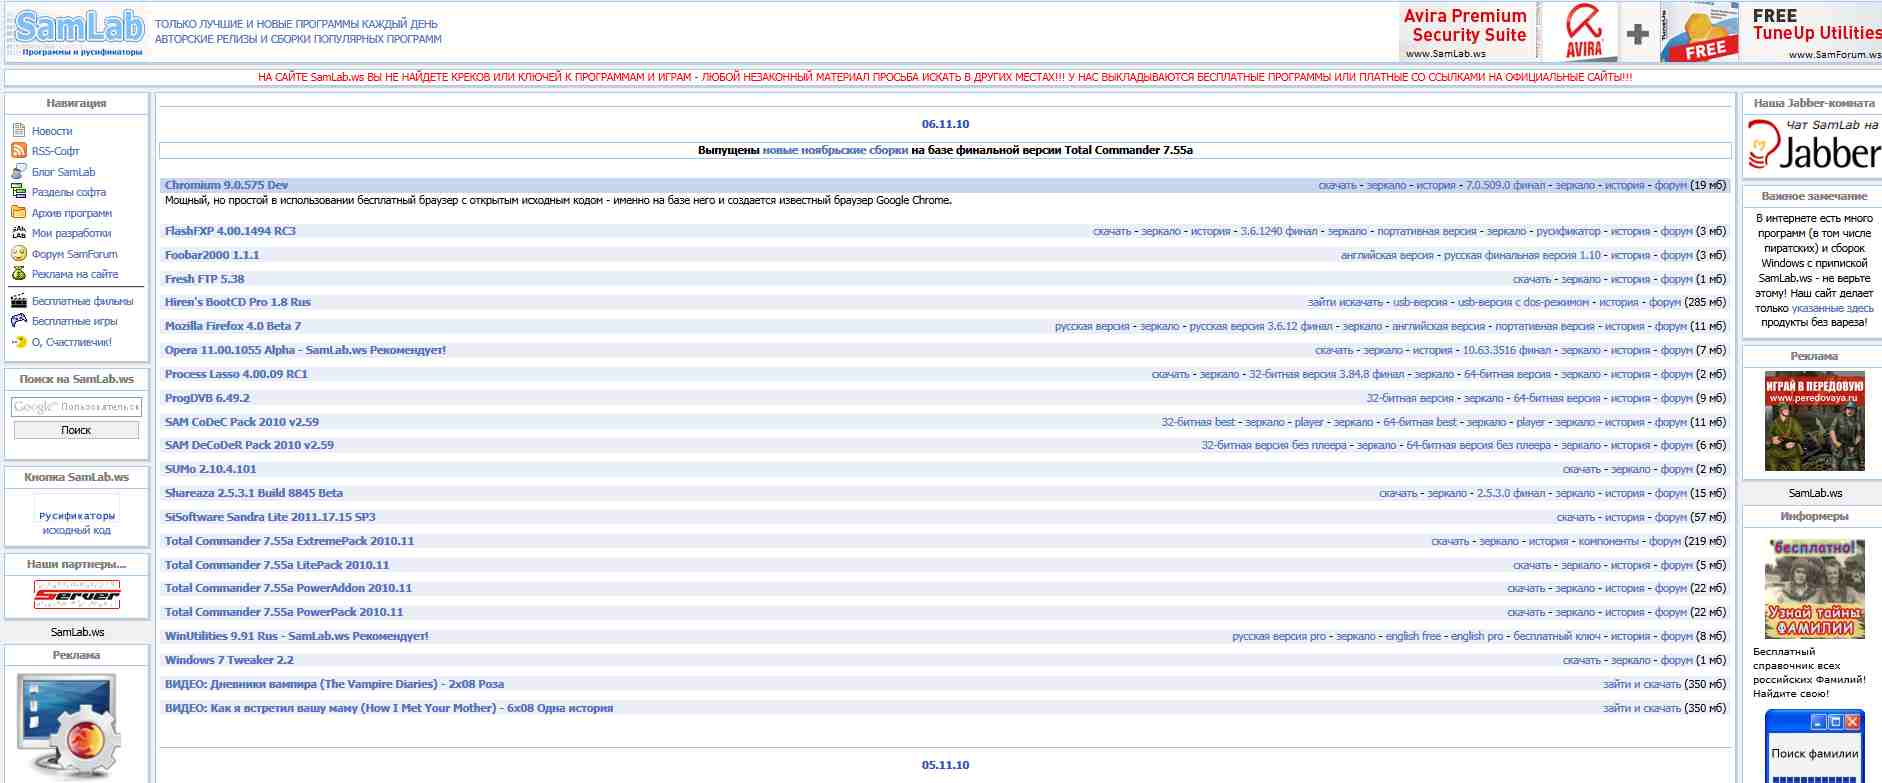Click бесплатный ключ in WinUtilities row
Image resolution: width=1882 pixels, height=783 pixels.
(1557, 636)
